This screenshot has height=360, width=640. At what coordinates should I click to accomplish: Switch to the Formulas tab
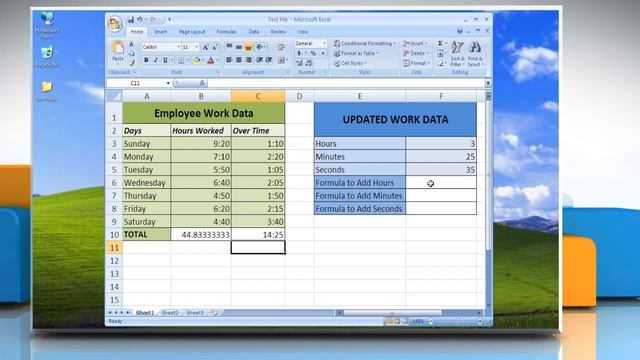226,31
